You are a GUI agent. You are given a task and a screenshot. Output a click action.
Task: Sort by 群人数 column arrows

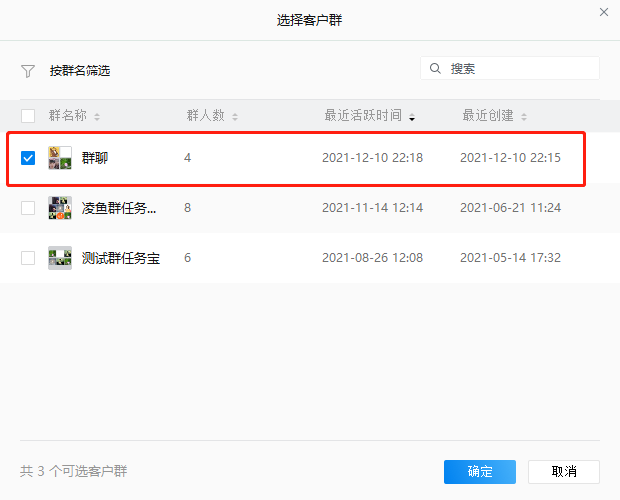point(235,117)
